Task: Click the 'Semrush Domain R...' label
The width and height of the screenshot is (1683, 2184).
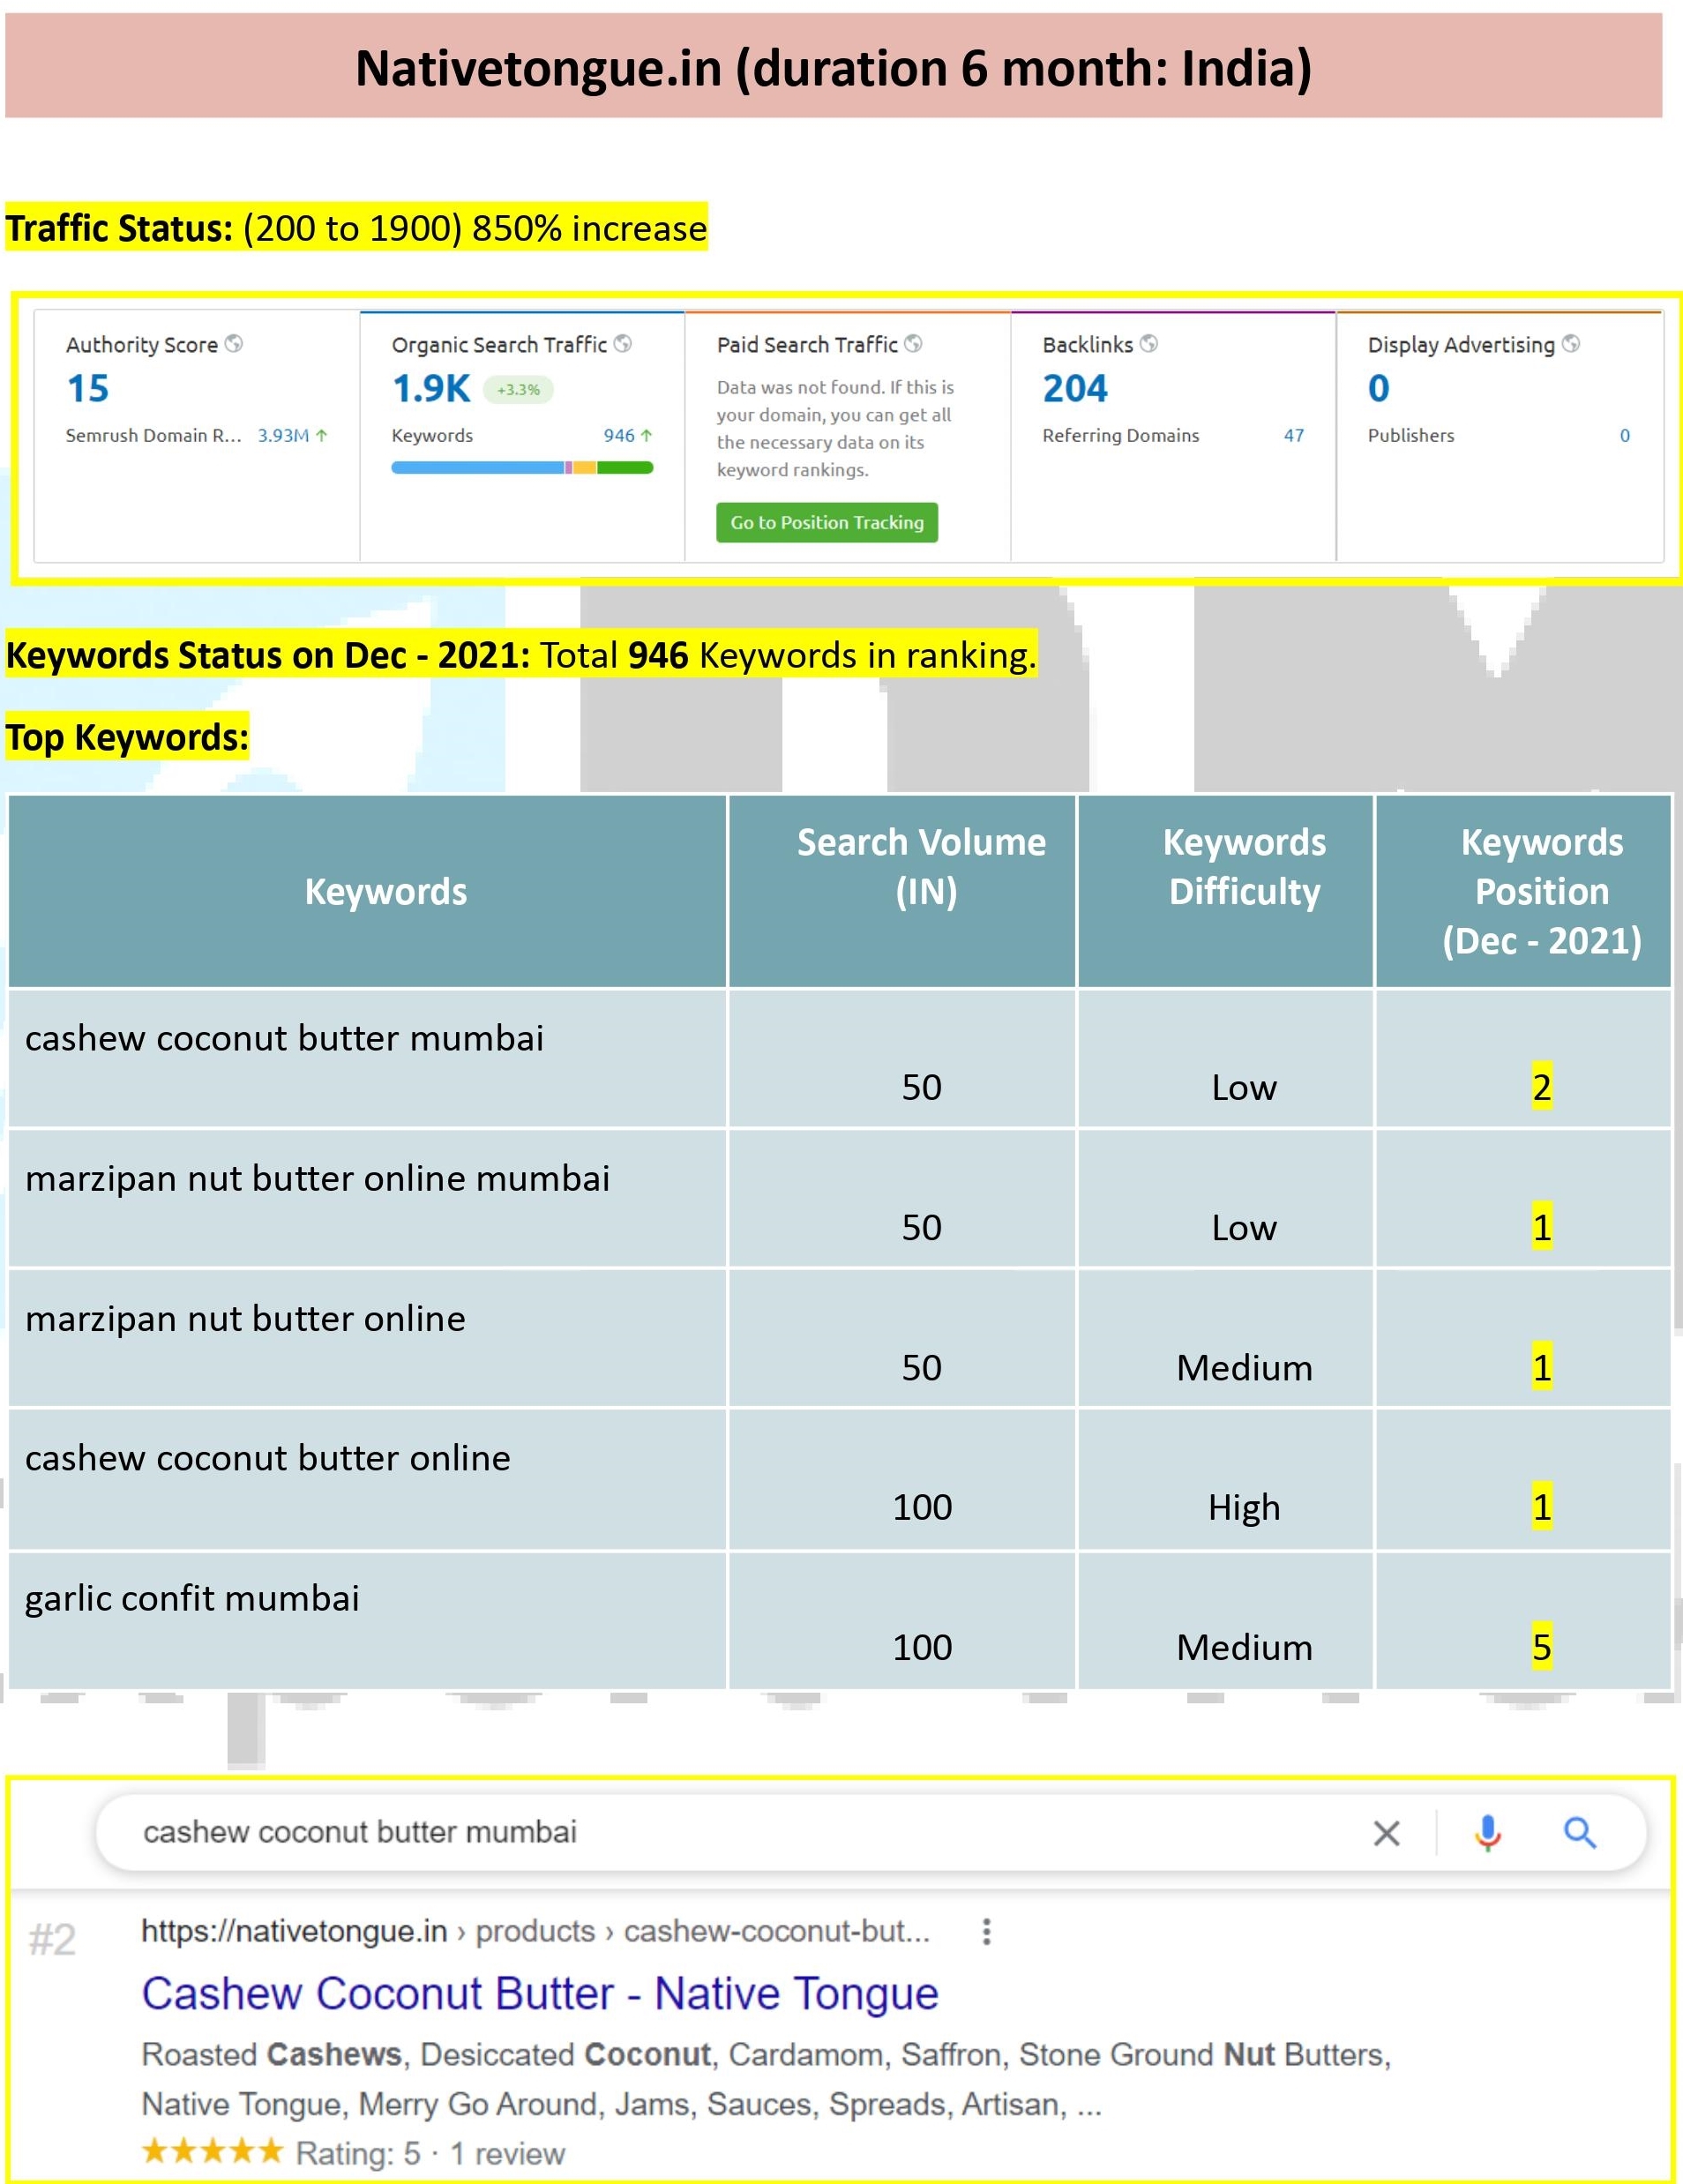Action: [x=154, y=436]
